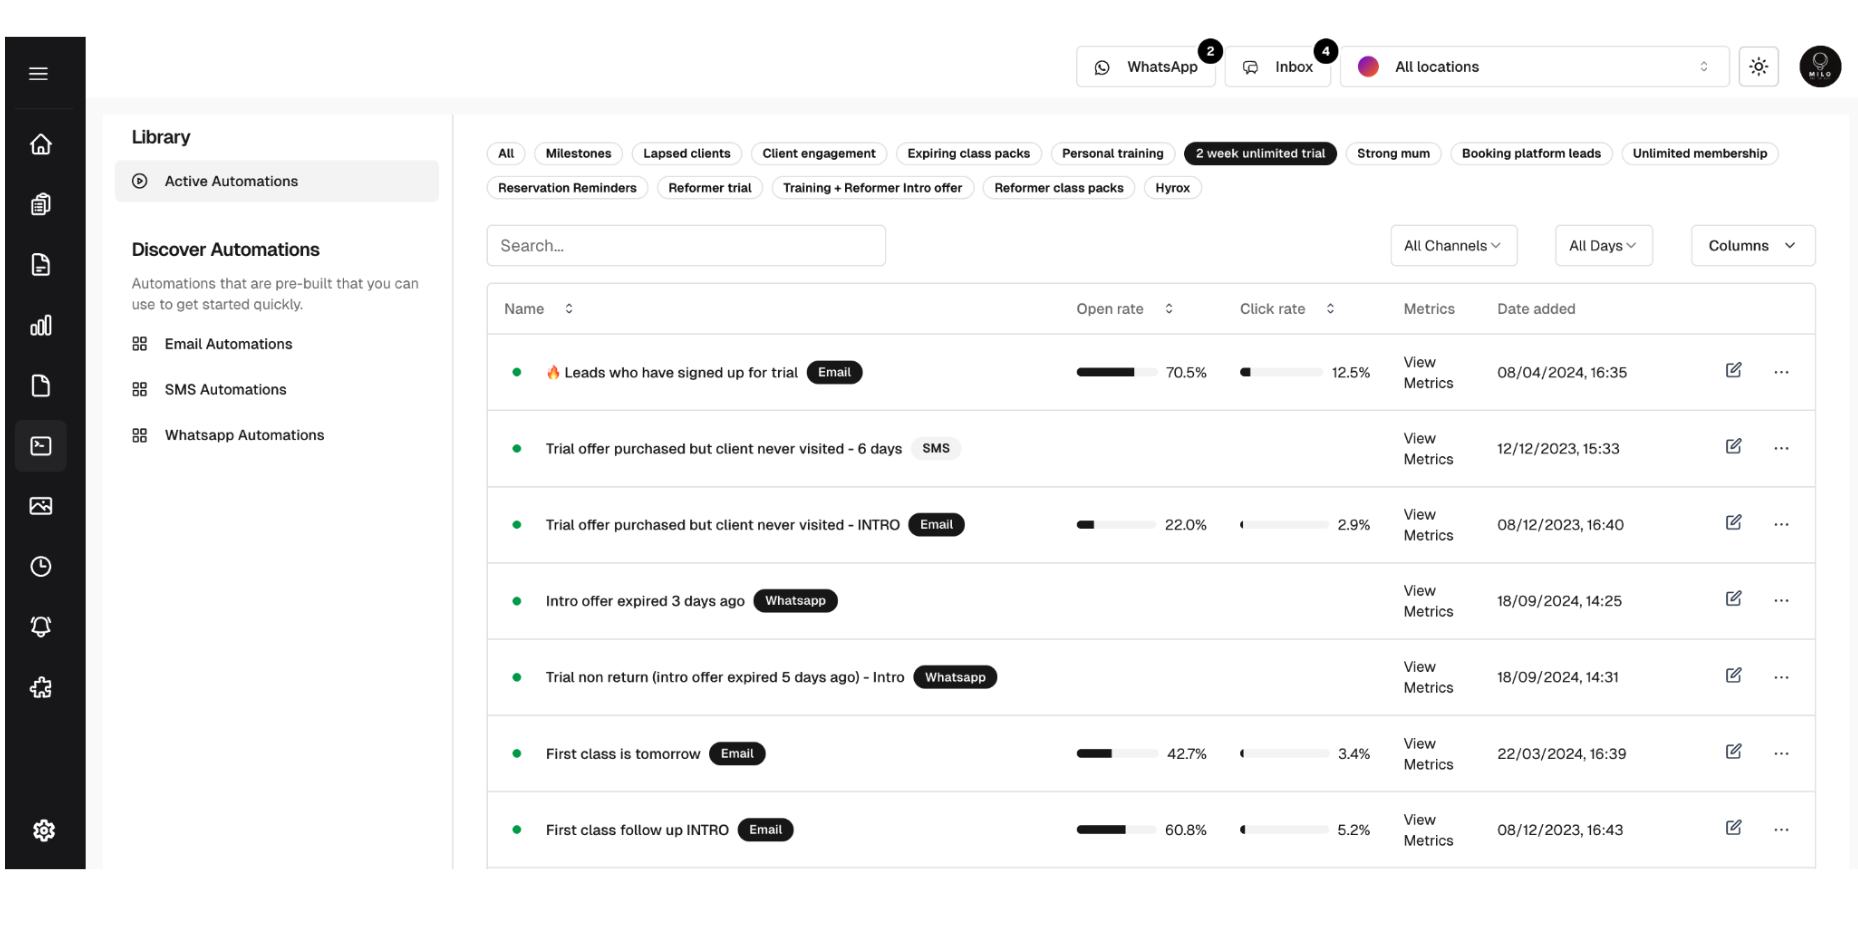The image size is (1858, 951).
Task: Open the WhatsApp button in the top bar
Action: [x=1146, y=67]
